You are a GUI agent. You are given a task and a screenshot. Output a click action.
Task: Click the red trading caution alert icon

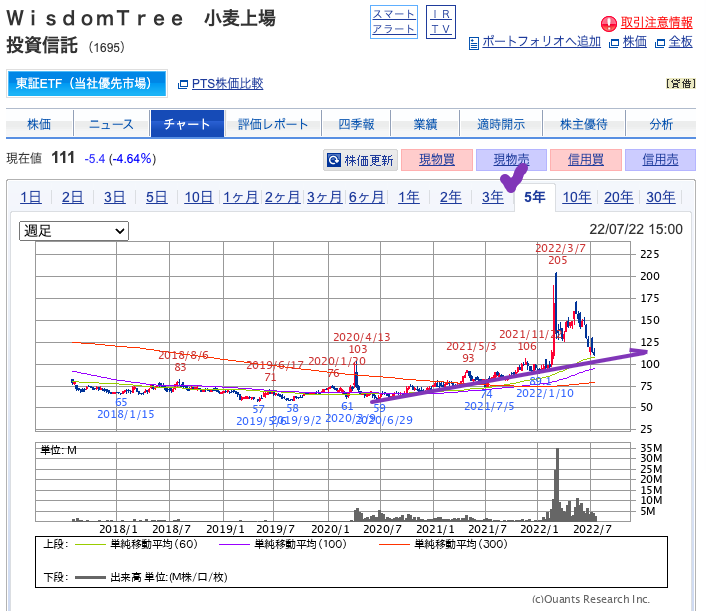pos(609,23)
